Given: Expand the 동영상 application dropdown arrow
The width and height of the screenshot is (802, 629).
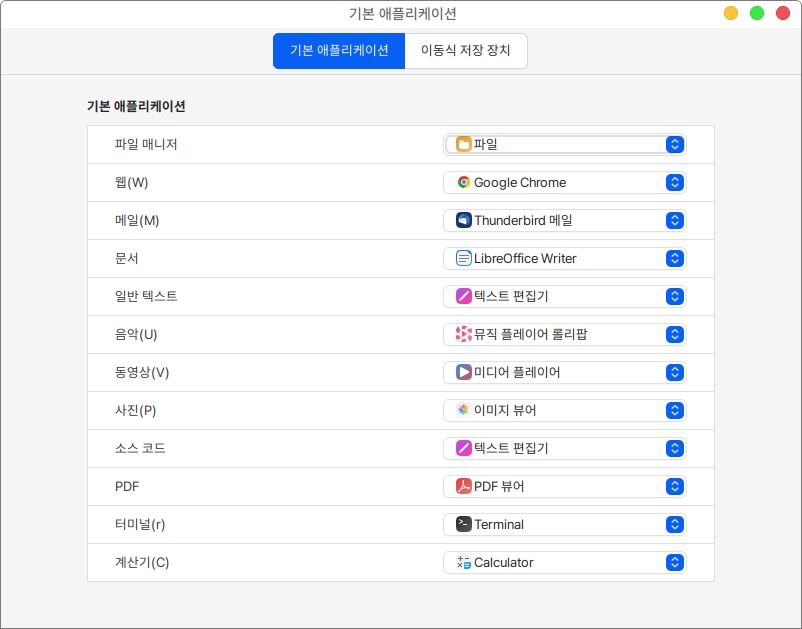Looking at the screenshot, I should pyautogui.click(x=675, y=372).
